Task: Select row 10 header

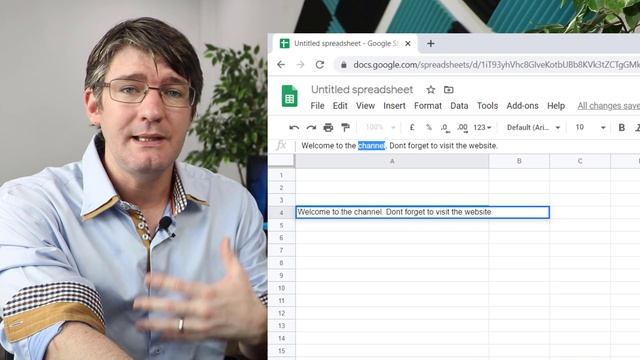Action: tap(281, 288)
